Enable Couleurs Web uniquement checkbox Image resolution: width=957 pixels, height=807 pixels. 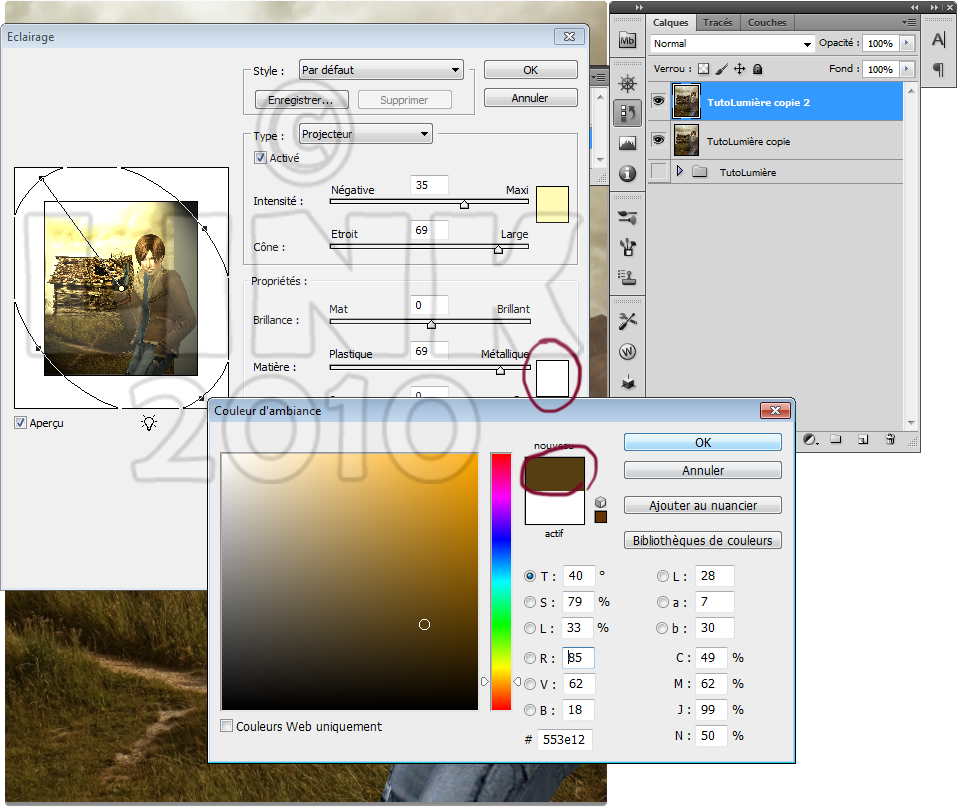[x=227, y=727]
